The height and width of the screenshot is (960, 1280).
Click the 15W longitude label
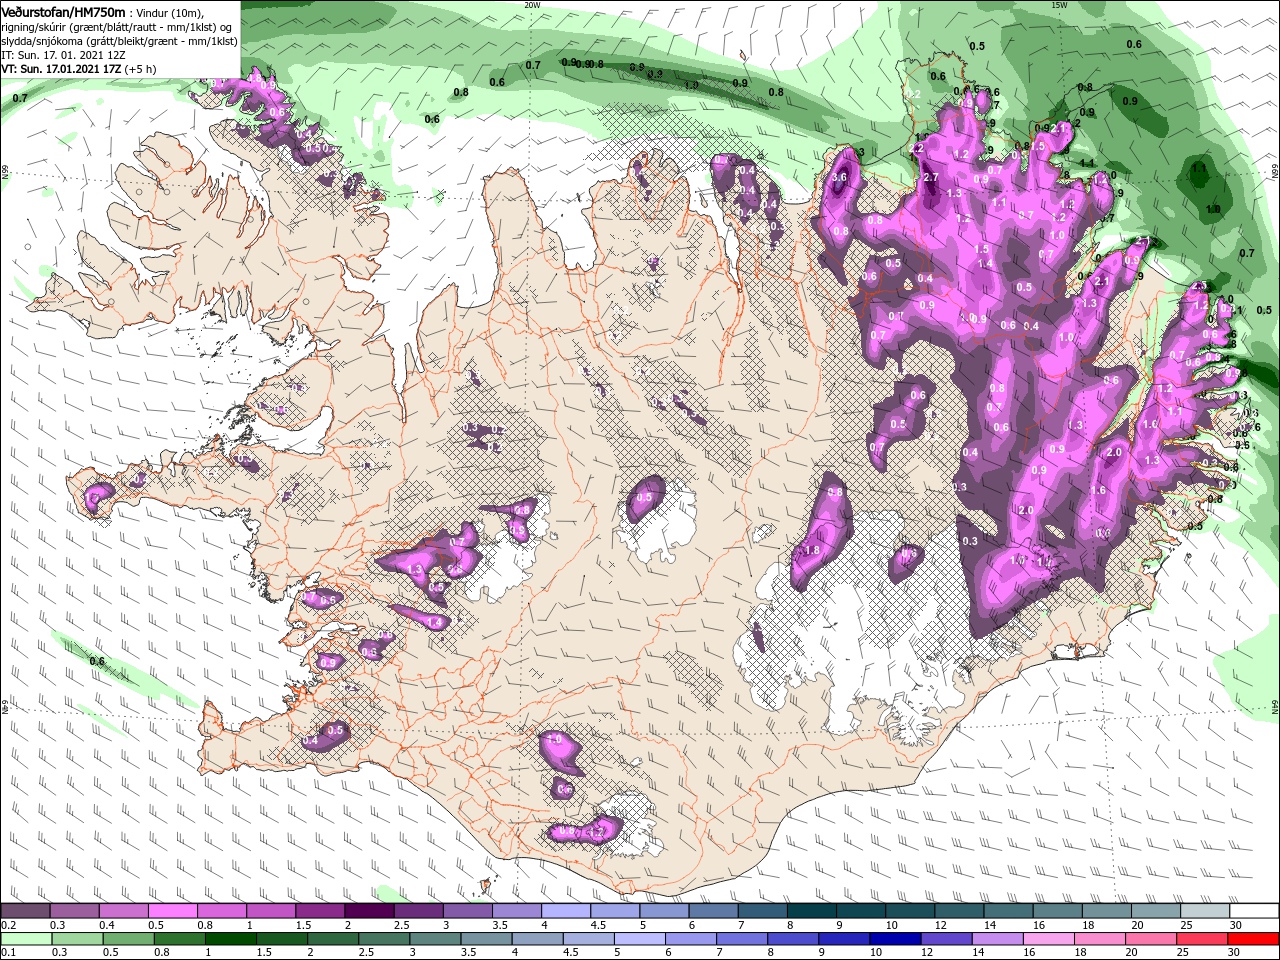click(x=1059, y=4)
